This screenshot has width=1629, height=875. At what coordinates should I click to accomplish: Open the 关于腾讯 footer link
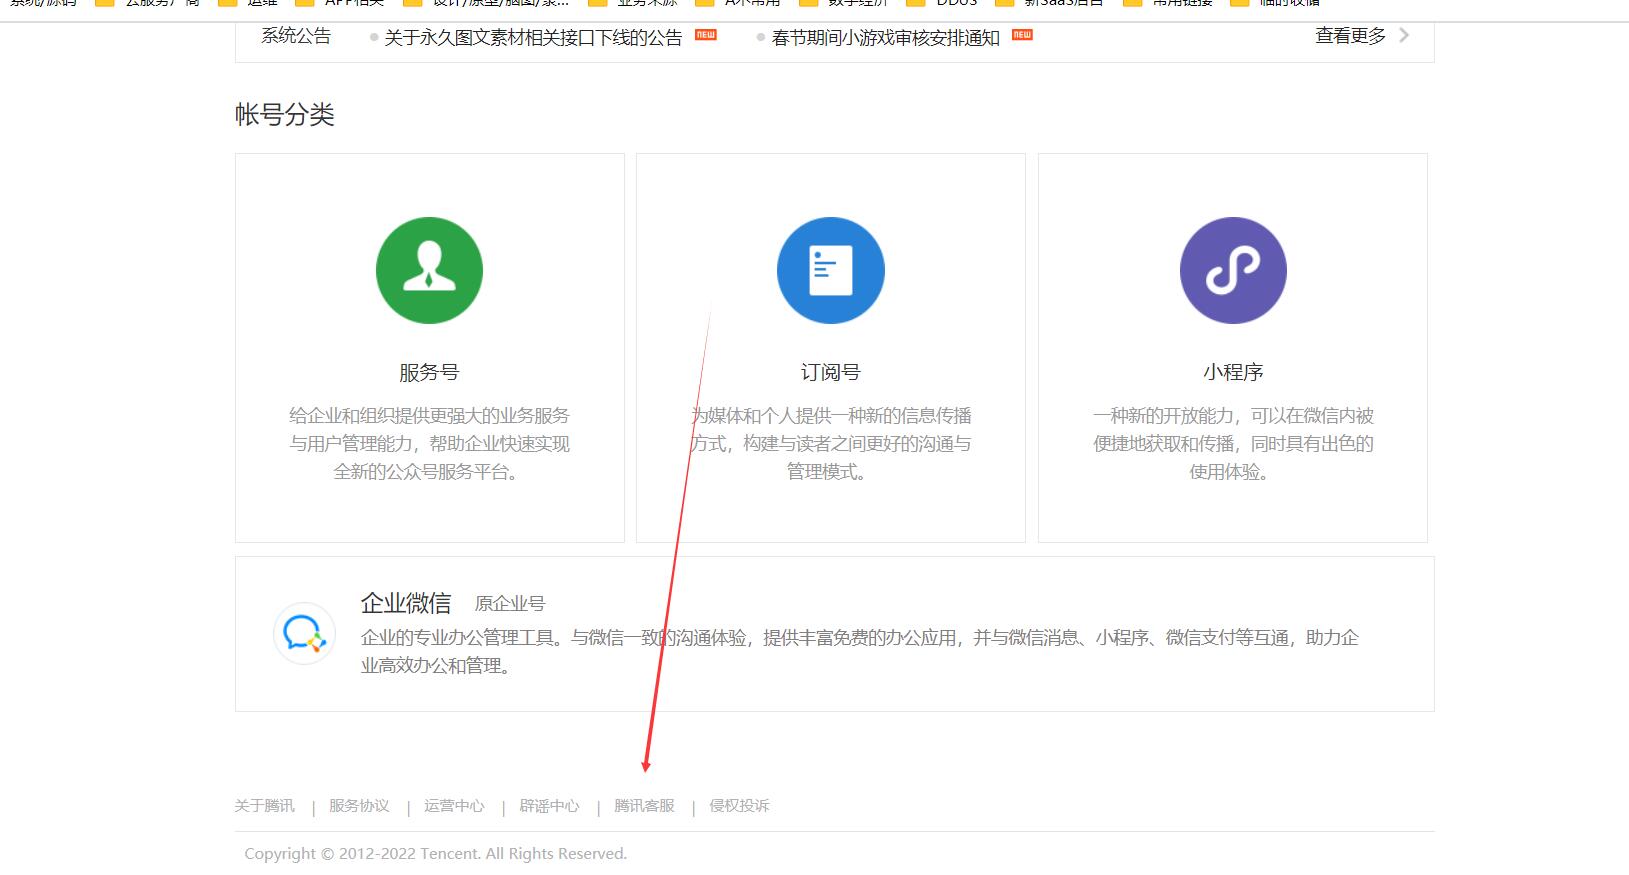point(265,806)
